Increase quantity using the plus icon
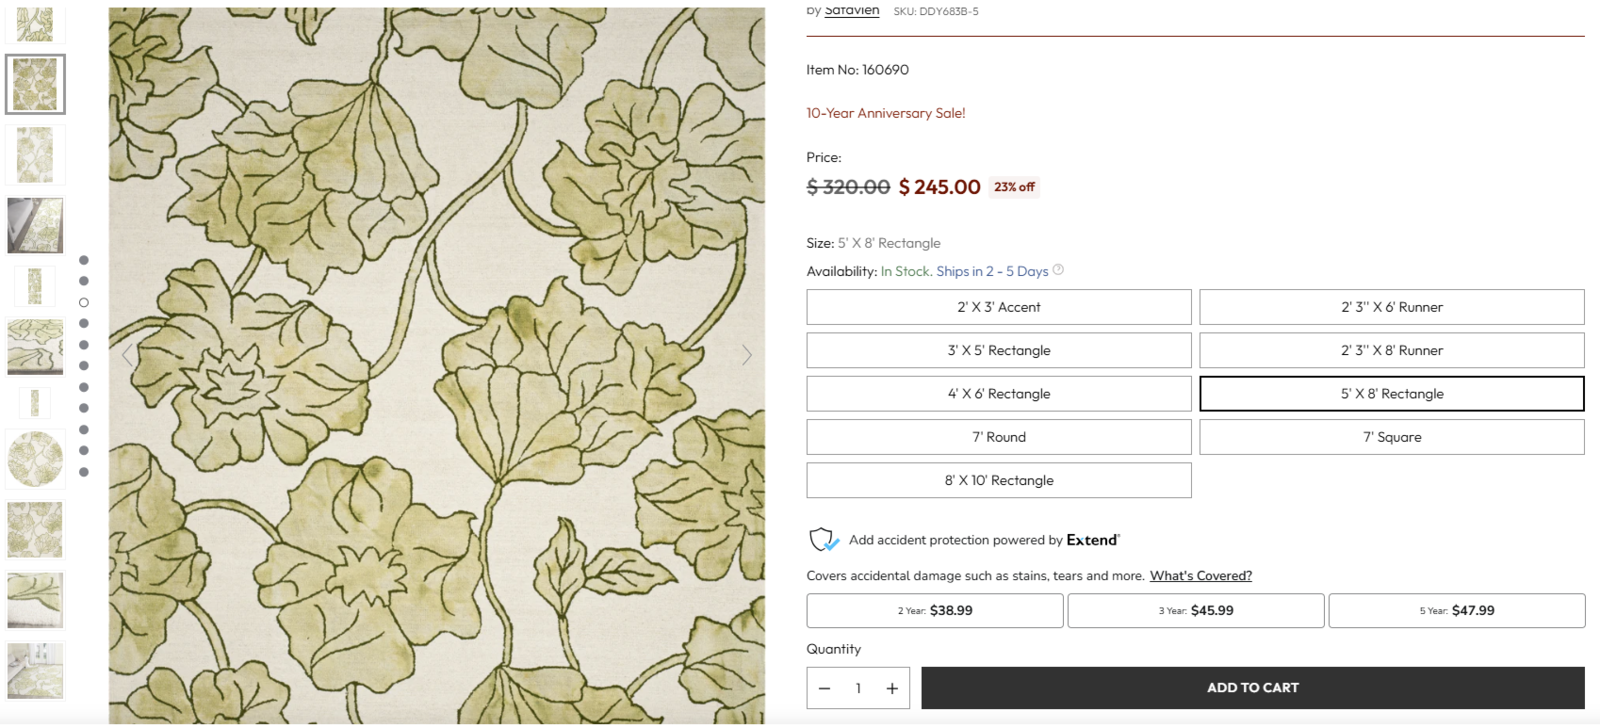Image resolution: width=1600 pixels, height=728 pixels. click(x=891, y=688)
